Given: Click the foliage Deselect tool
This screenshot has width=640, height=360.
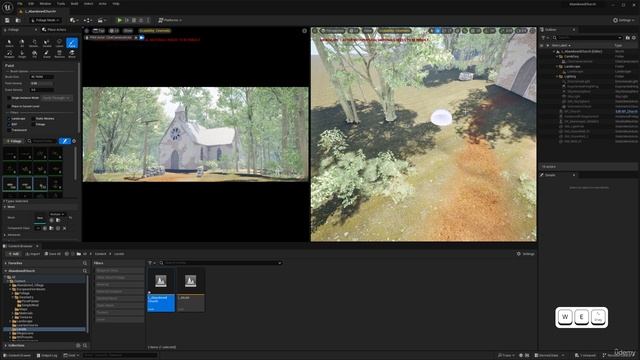Looking at the screenshot, I should tap(34, 43).
